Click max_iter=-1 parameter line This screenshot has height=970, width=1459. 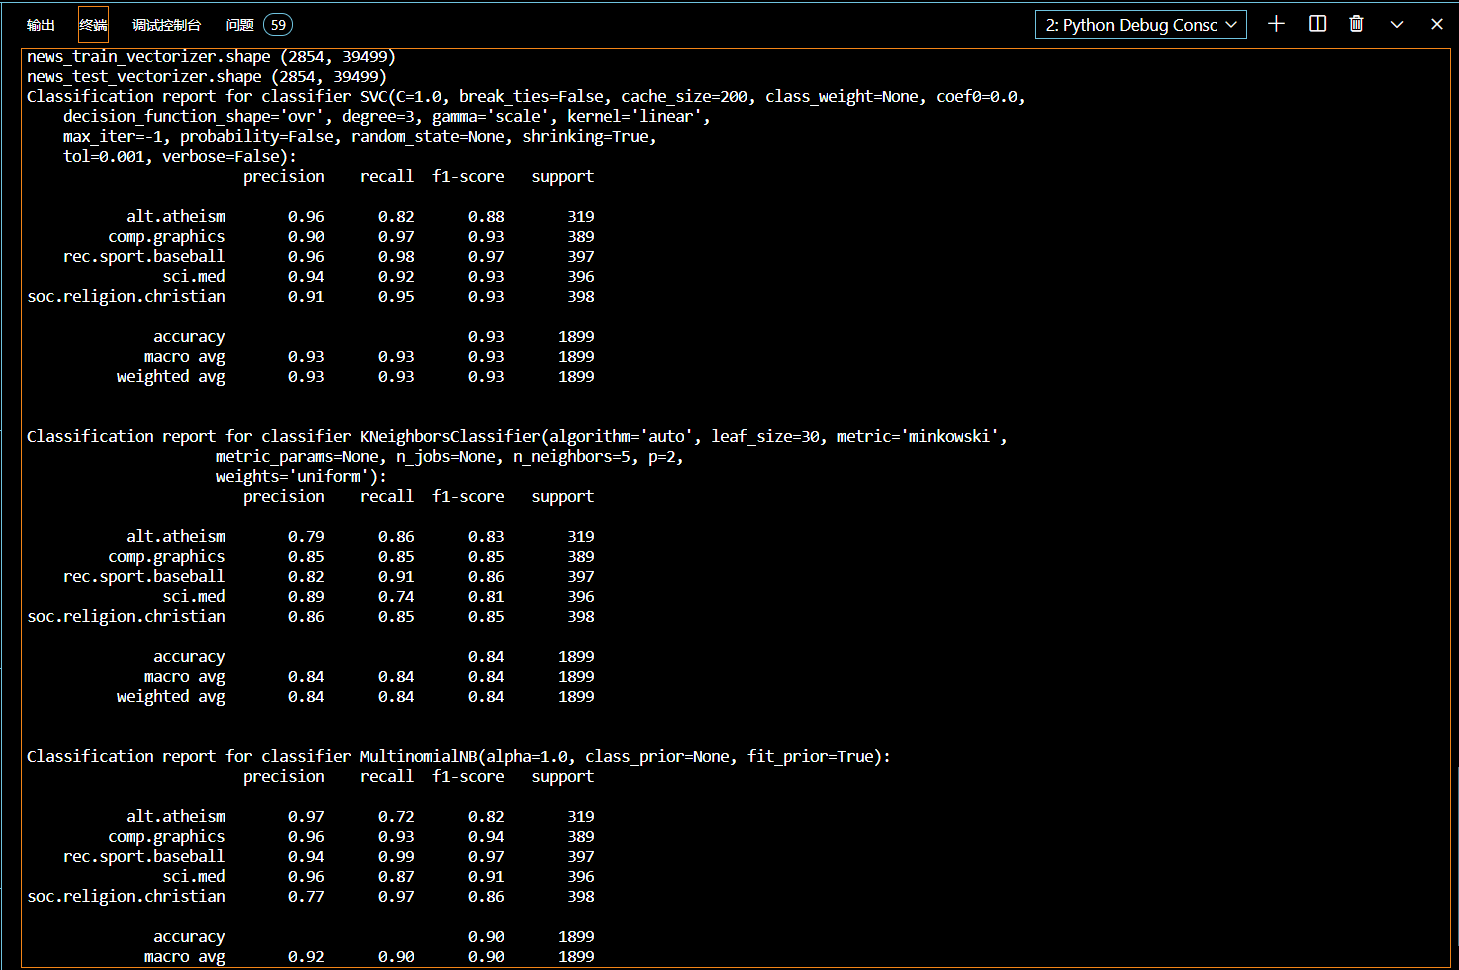click(x=360, y=137)
